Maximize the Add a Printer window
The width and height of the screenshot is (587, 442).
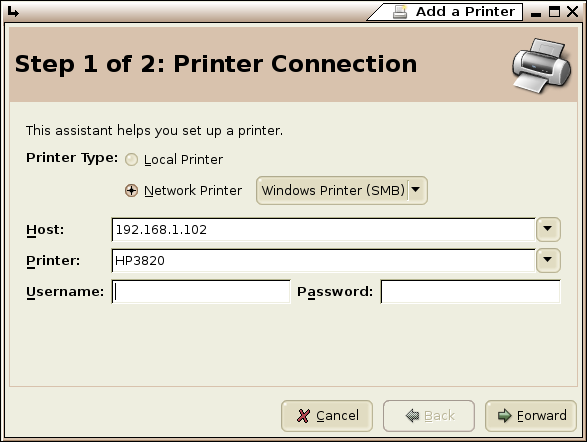tap(554, 12)
